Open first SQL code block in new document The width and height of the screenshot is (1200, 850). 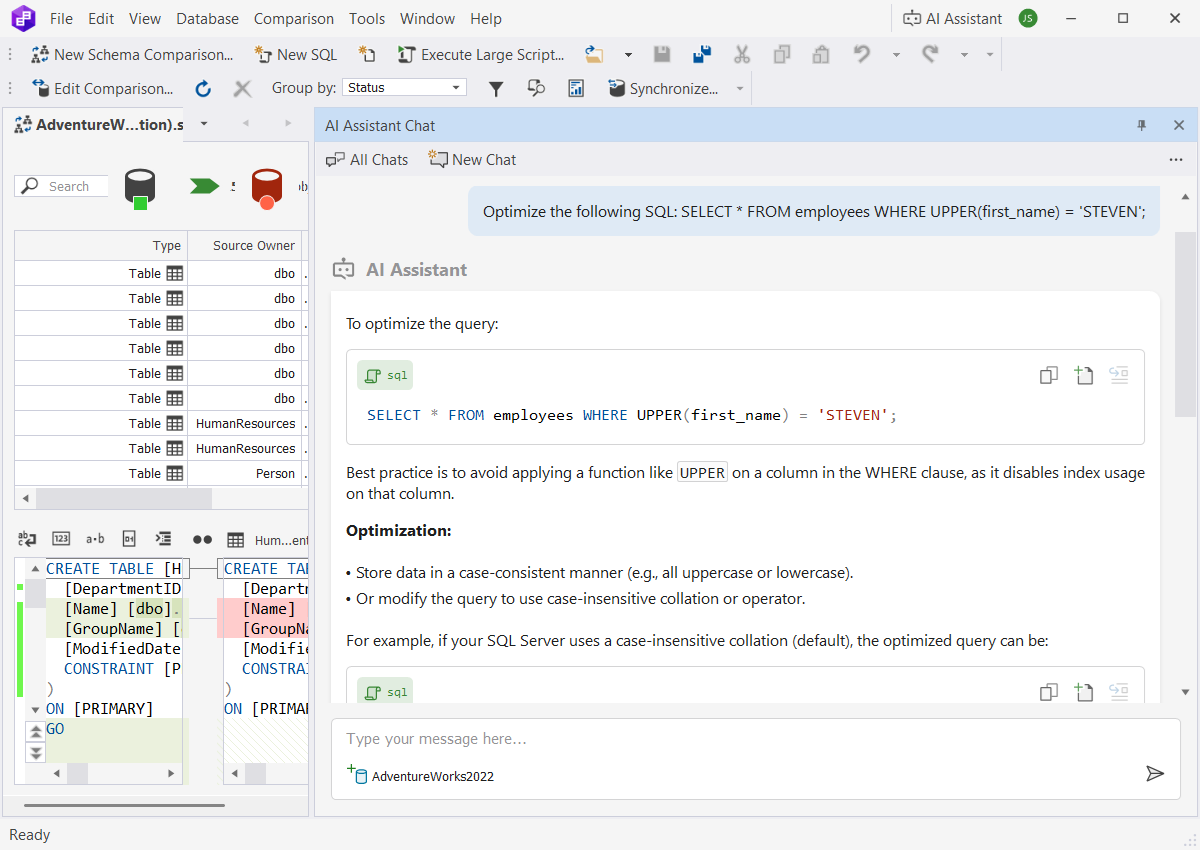(x=1084, y=375)
